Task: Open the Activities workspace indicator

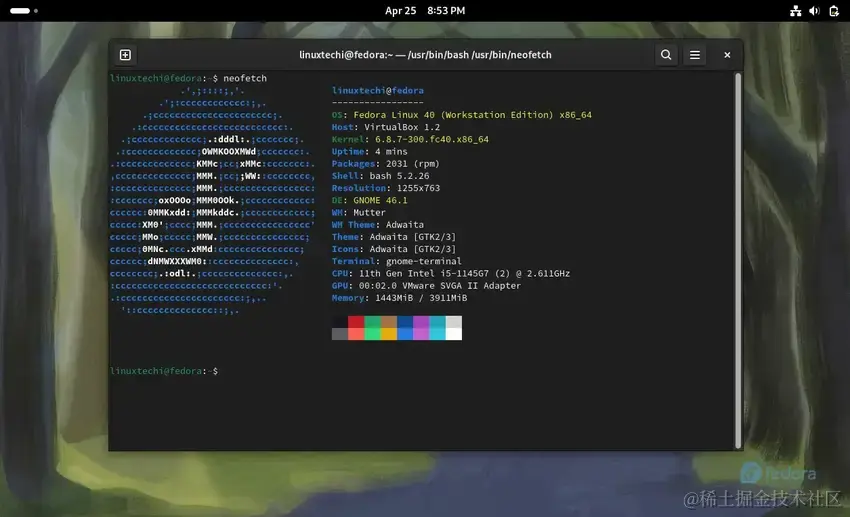Action: tap(24, 11)
